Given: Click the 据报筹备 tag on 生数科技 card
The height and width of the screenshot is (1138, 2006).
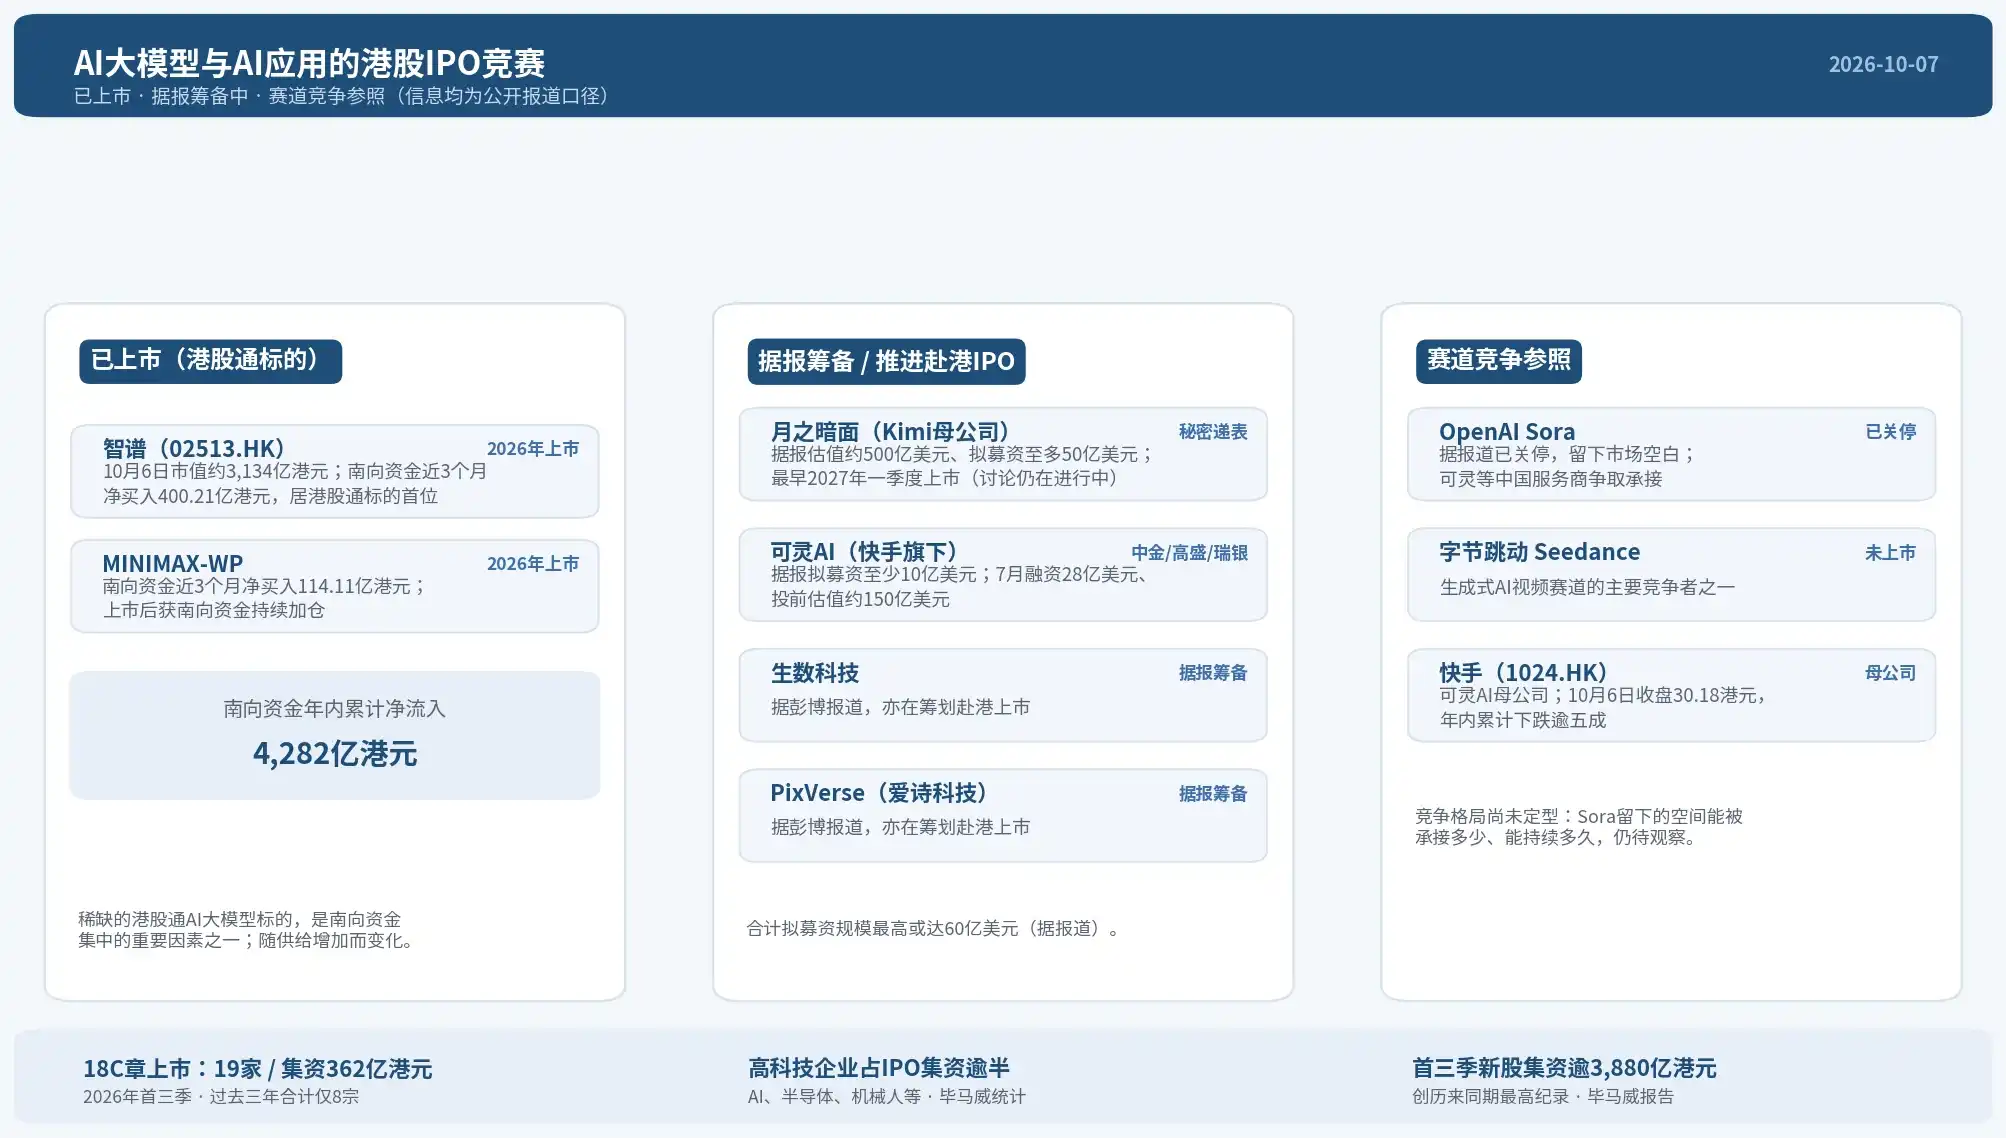Looking at the screenshot, I should point(1213,673).
